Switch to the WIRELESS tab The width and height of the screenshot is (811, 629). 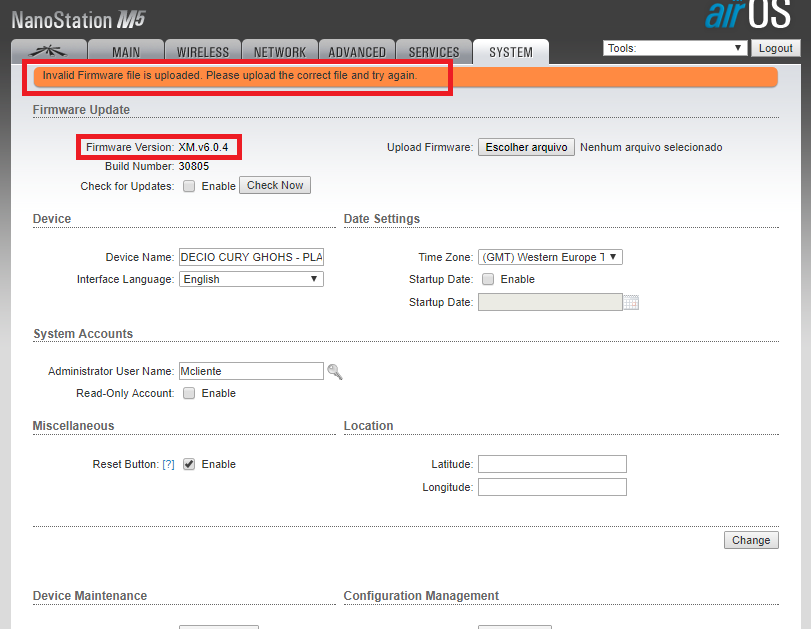pos(203,52)
